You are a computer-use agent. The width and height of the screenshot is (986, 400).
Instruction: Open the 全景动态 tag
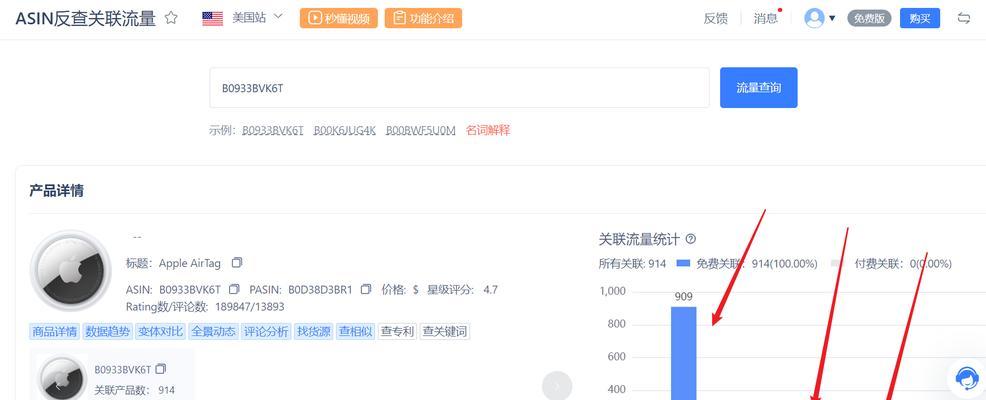[213, 331]
